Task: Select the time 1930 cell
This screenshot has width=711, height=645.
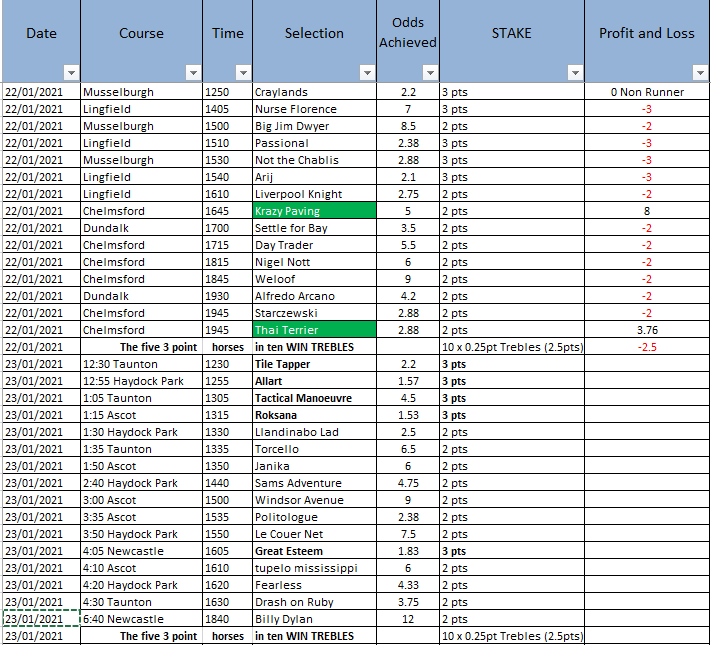Action: tap(228, 296)
